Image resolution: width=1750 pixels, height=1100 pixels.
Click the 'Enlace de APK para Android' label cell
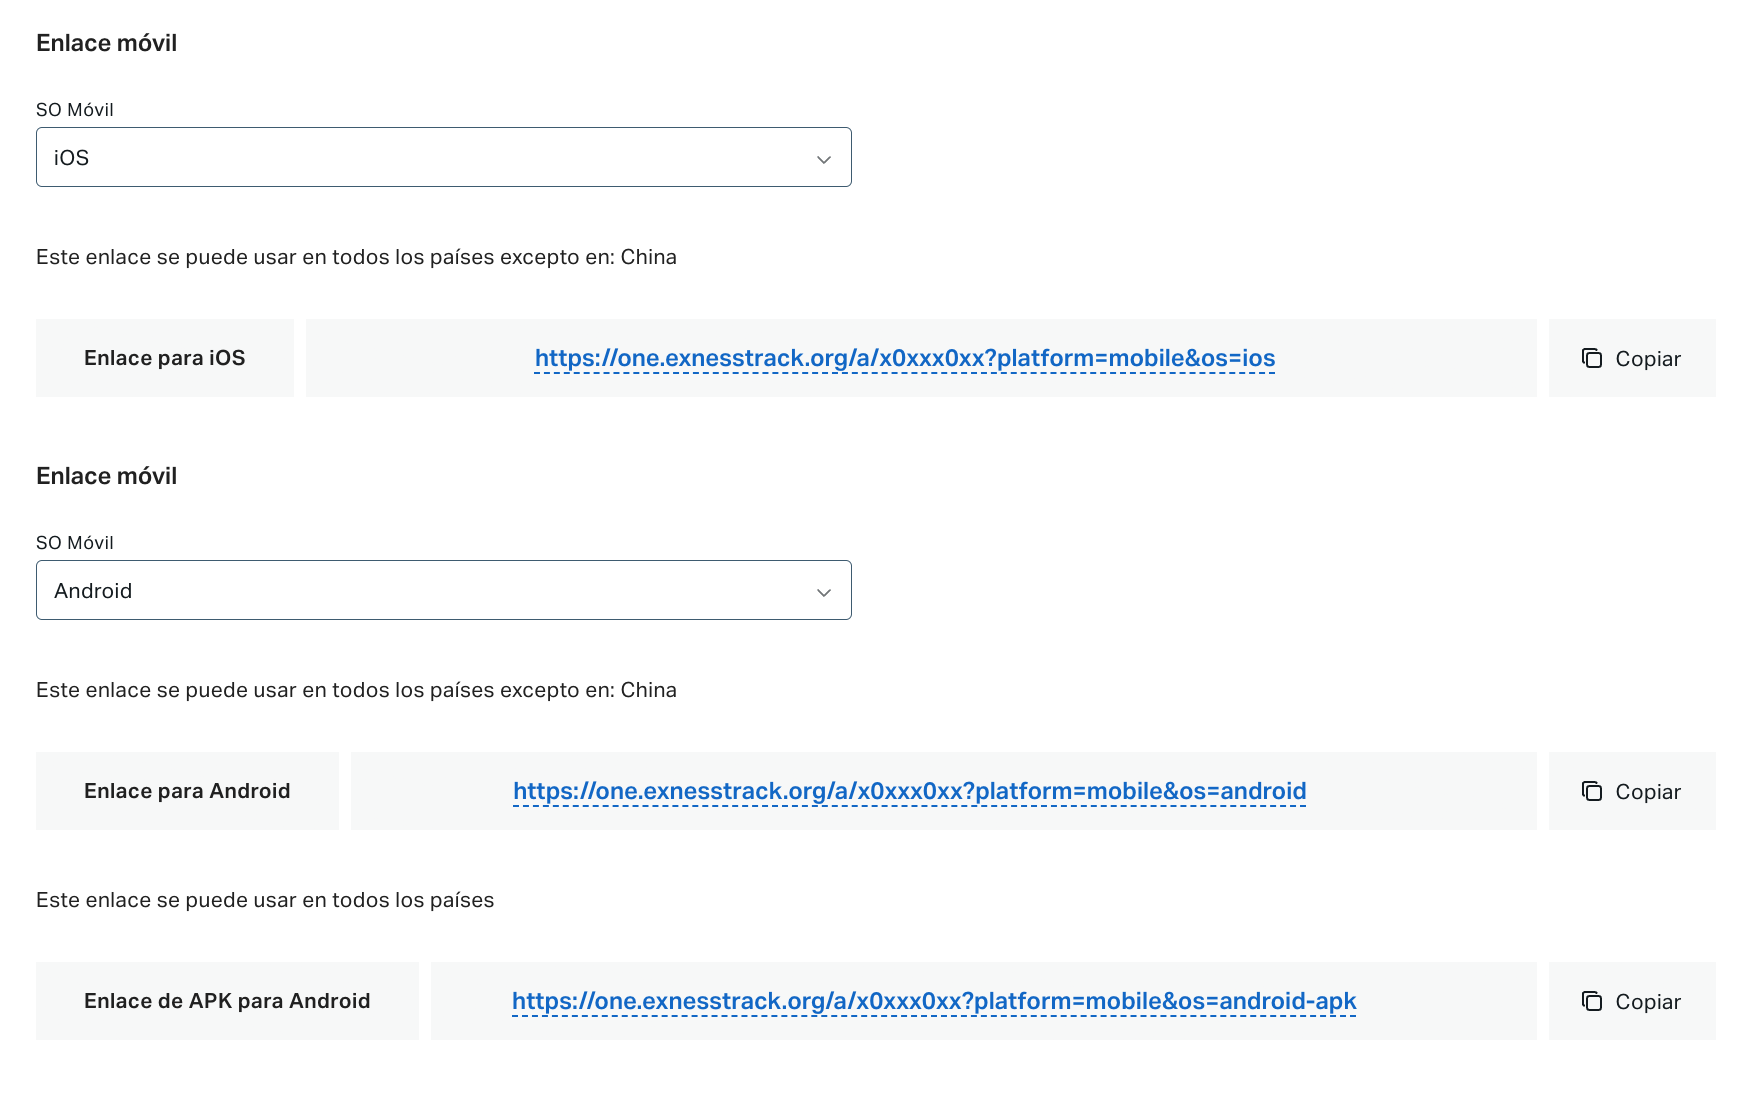point(227,1001)
